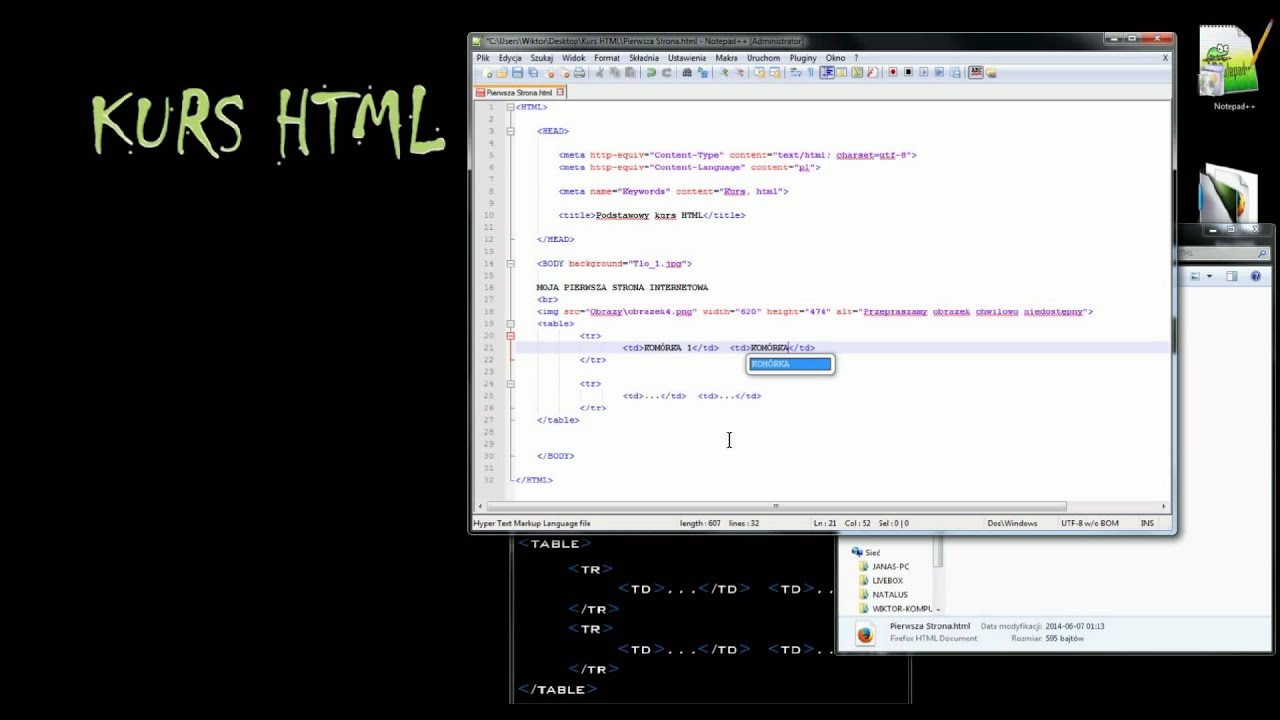This screenshot has height=720, width=1280.
Task: Pick KOMÓRKA from the autocomplete popup
Action: click(790, 364)
